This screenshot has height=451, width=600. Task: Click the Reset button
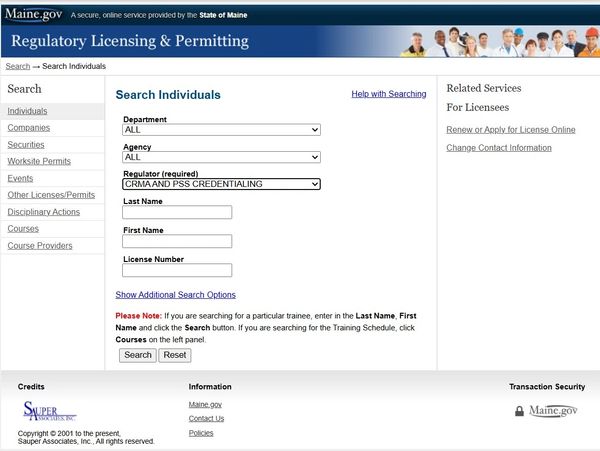(x=175, y=355)
